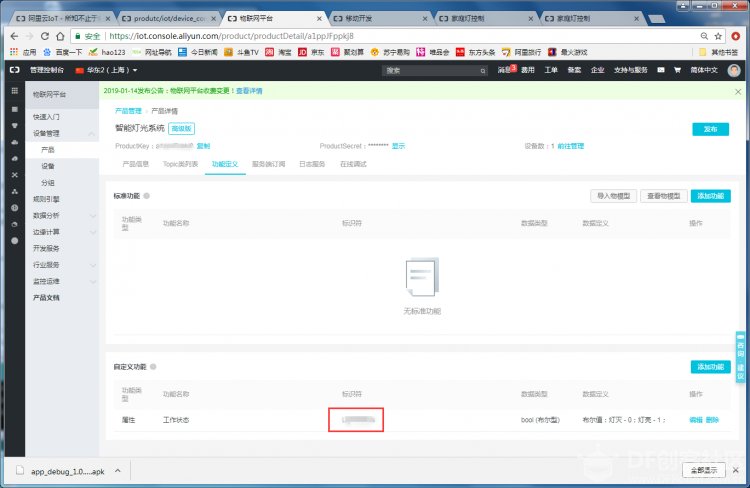Viewport: 750px width, 488px height.
Task: Select 设备 in the sidebar
Action: 48,166
